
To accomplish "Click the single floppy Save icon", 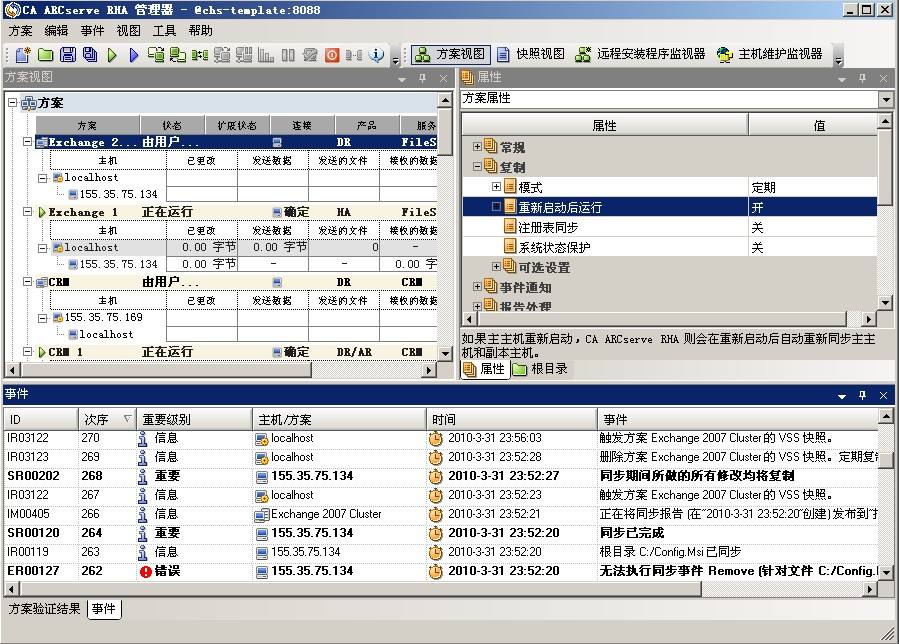I will point(68,54).
